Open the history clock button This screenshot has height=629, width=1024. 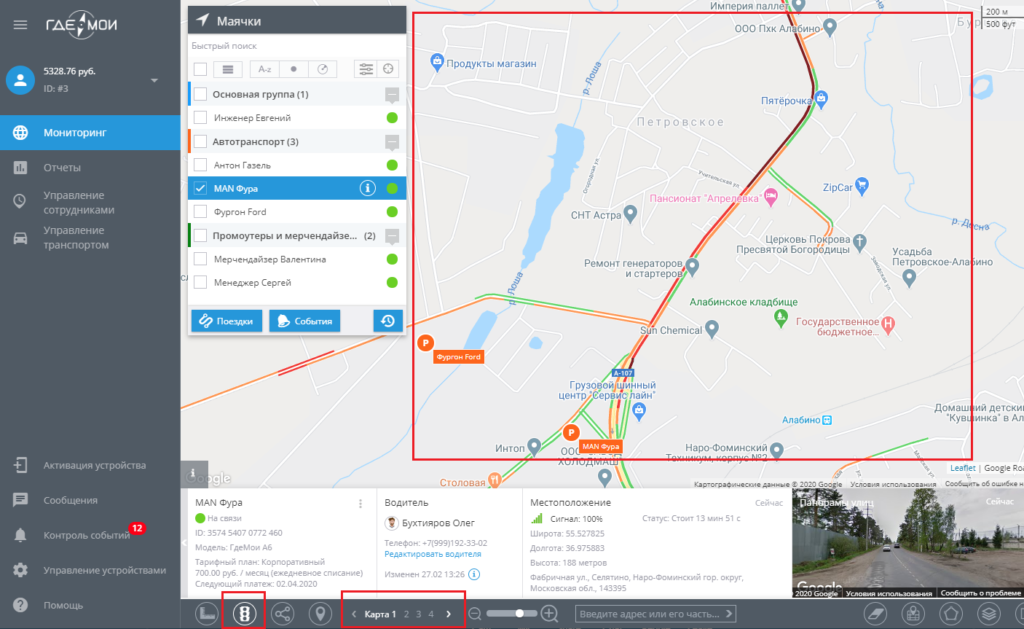[388, 321]
